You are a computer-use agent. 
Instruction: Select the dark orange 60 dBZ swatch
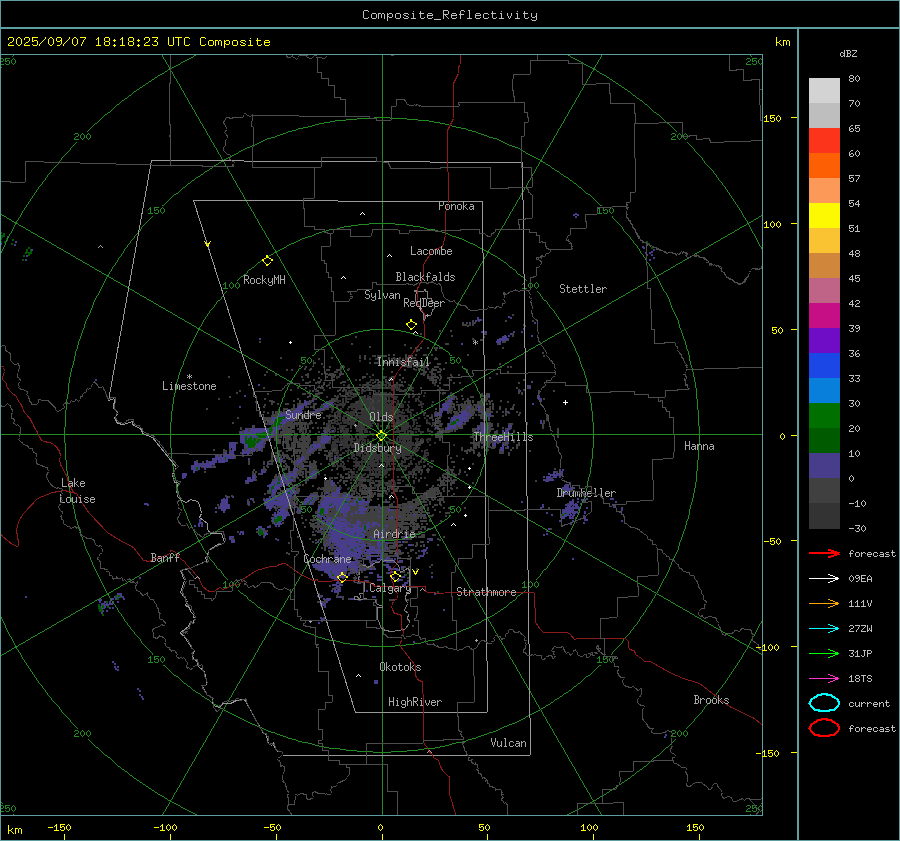(824, 165)
